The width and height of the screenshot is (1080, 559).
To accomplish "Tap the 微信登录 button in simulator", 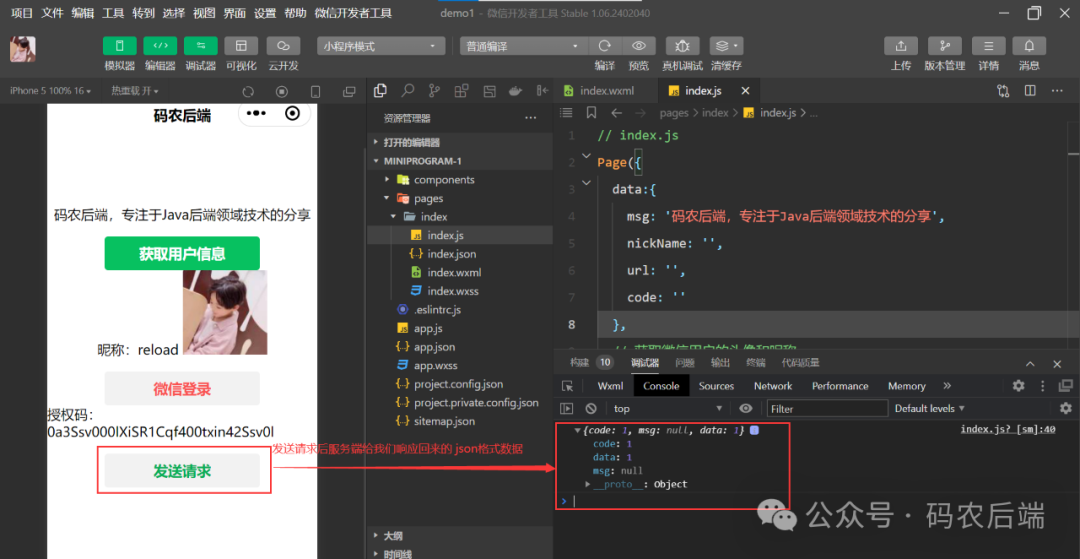I will click(182, 388).
